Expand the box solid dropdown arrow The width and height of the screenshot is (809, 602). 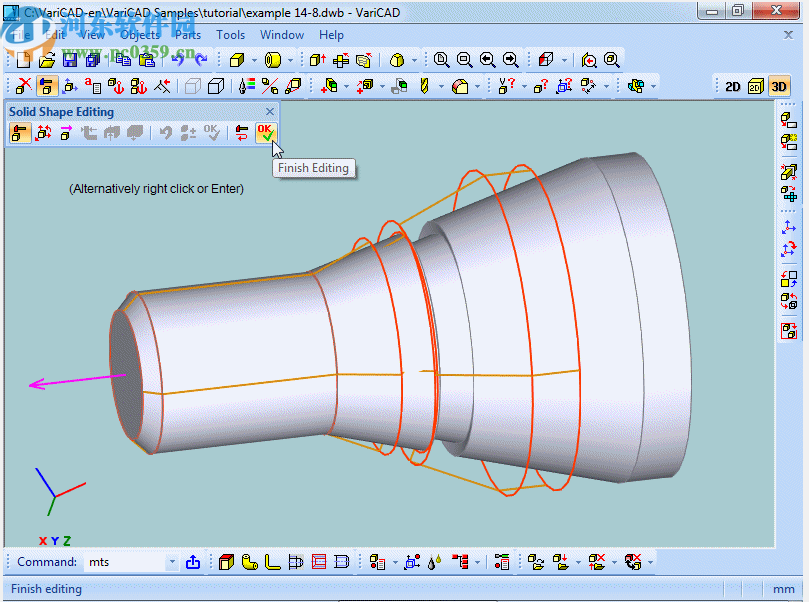point(254,60)
